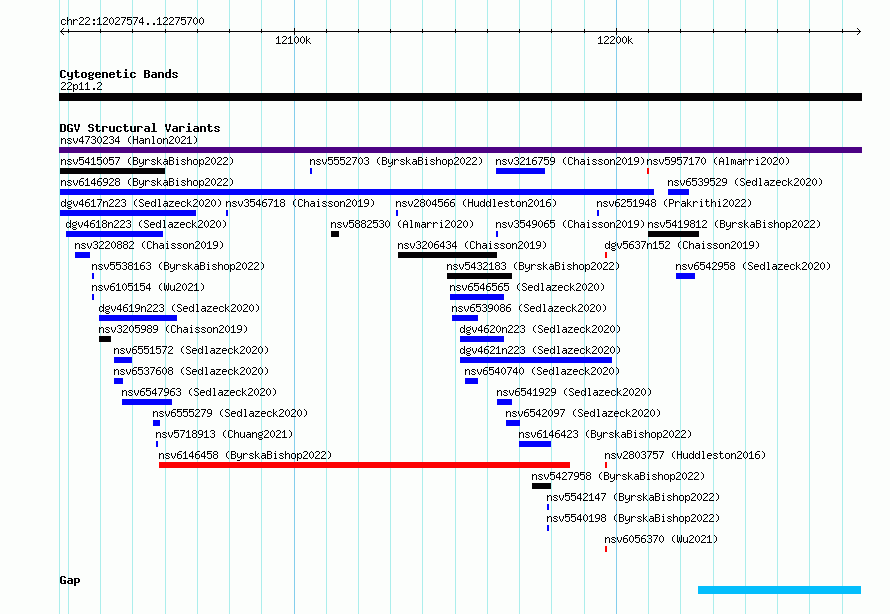Click nsv5538163 (ByrskaBishop2022) label
This screenshot has width=890, height=614.
(178, 266)
